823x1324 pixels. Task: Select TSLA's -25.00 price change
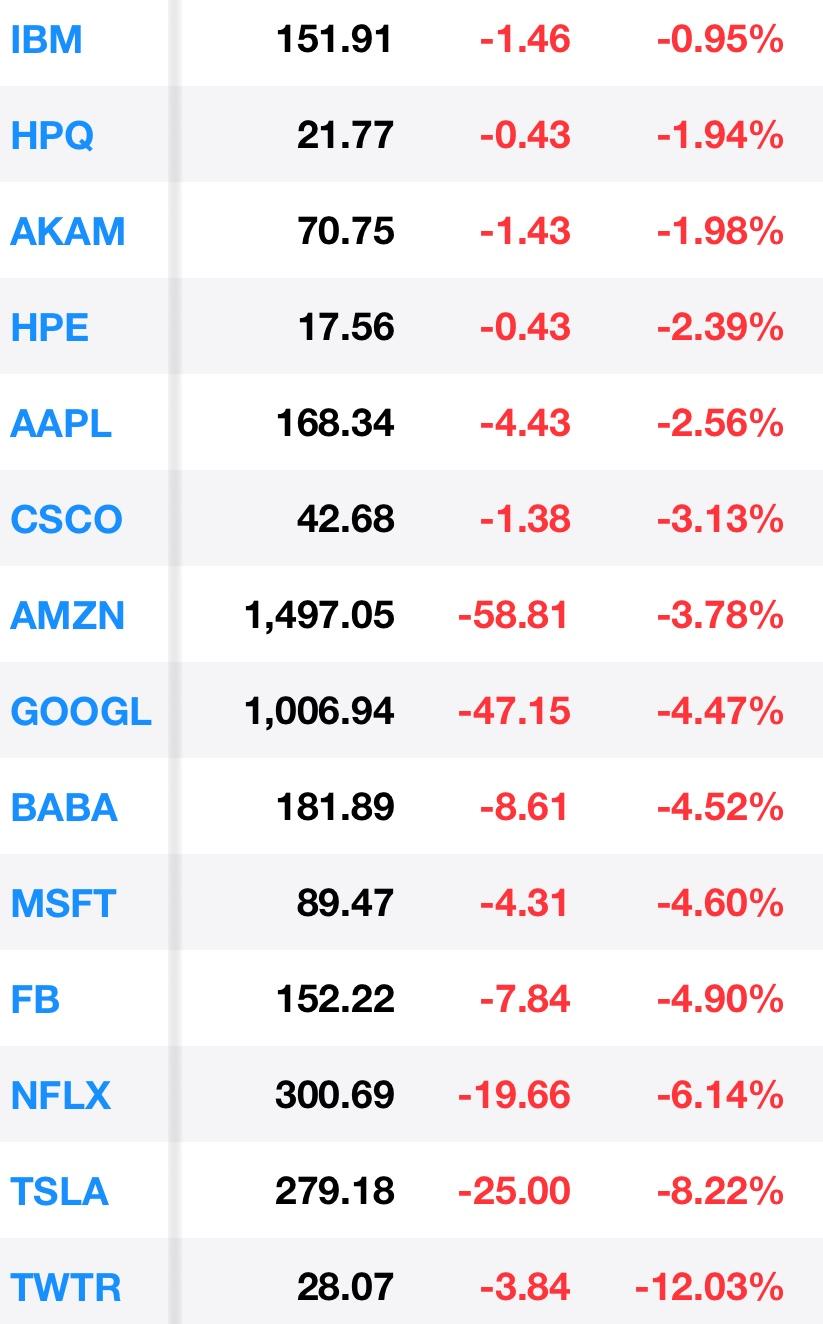pos(514,1192)
